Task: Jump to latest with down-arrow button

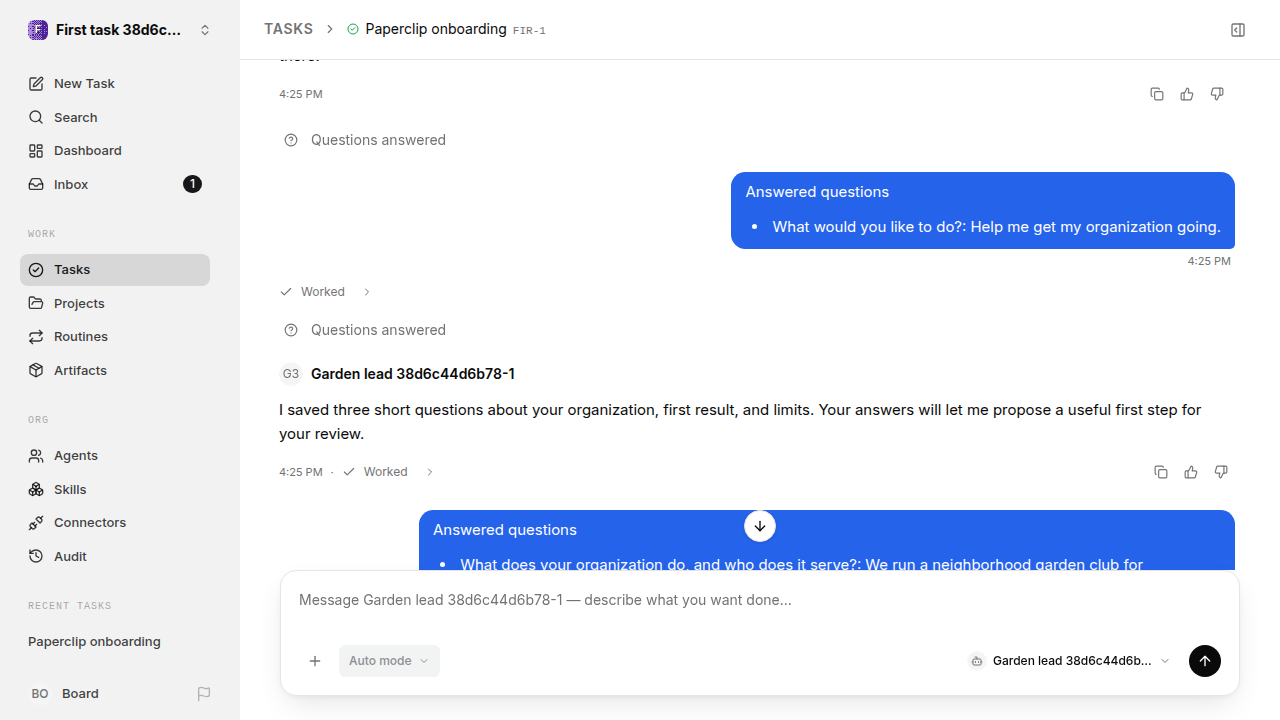Action: point(760,526)
